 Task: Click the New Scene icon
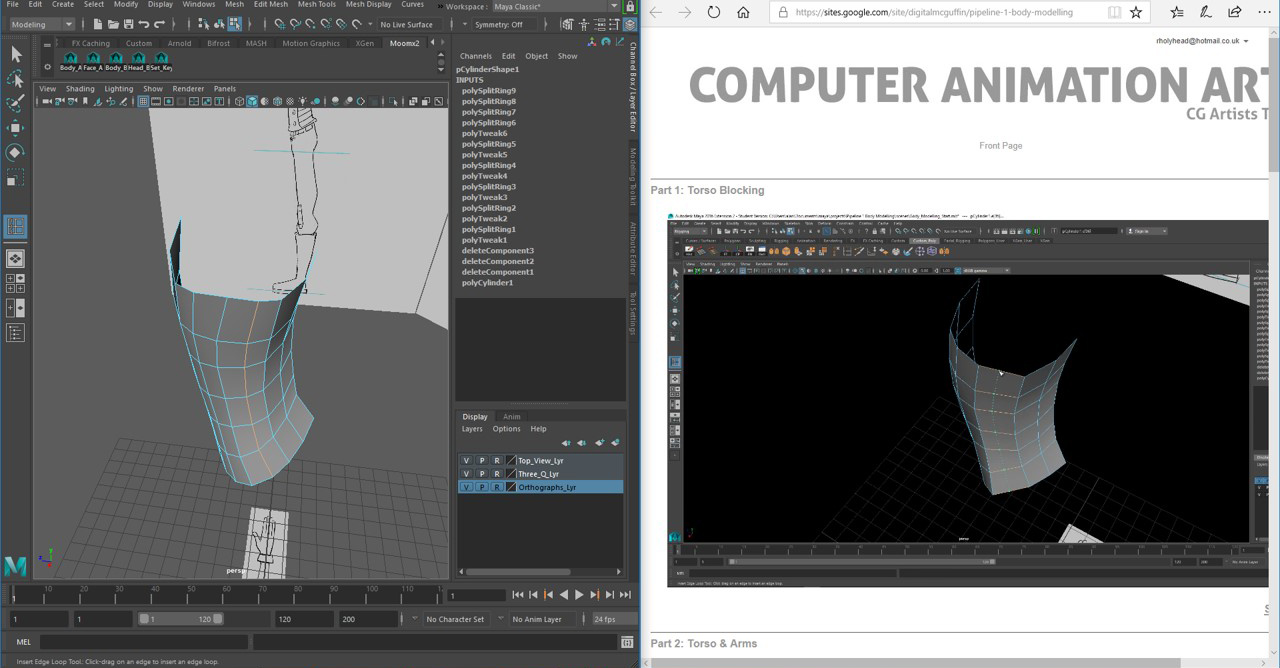pos(98,24)
